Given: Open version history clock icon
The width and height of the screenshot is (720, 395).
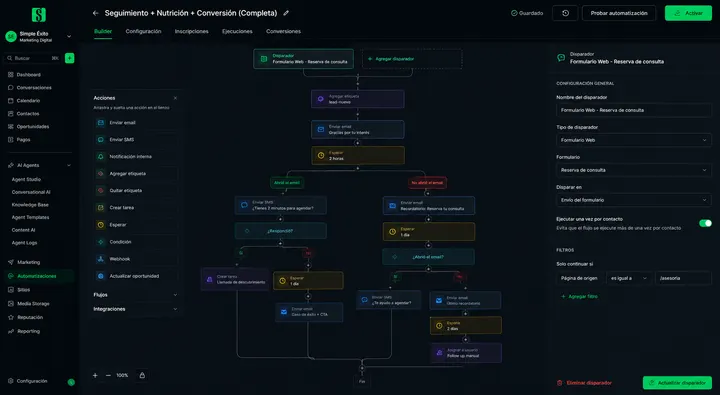Looking at the screenshot, I should click(x=565, y=13).
